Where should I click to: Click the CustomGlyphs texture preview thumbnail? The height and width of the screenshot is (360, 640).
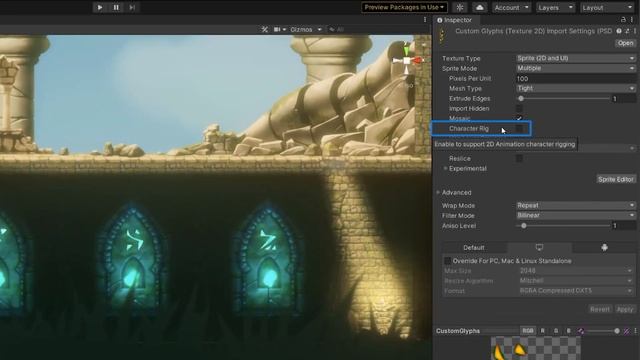tap(536, 348)
